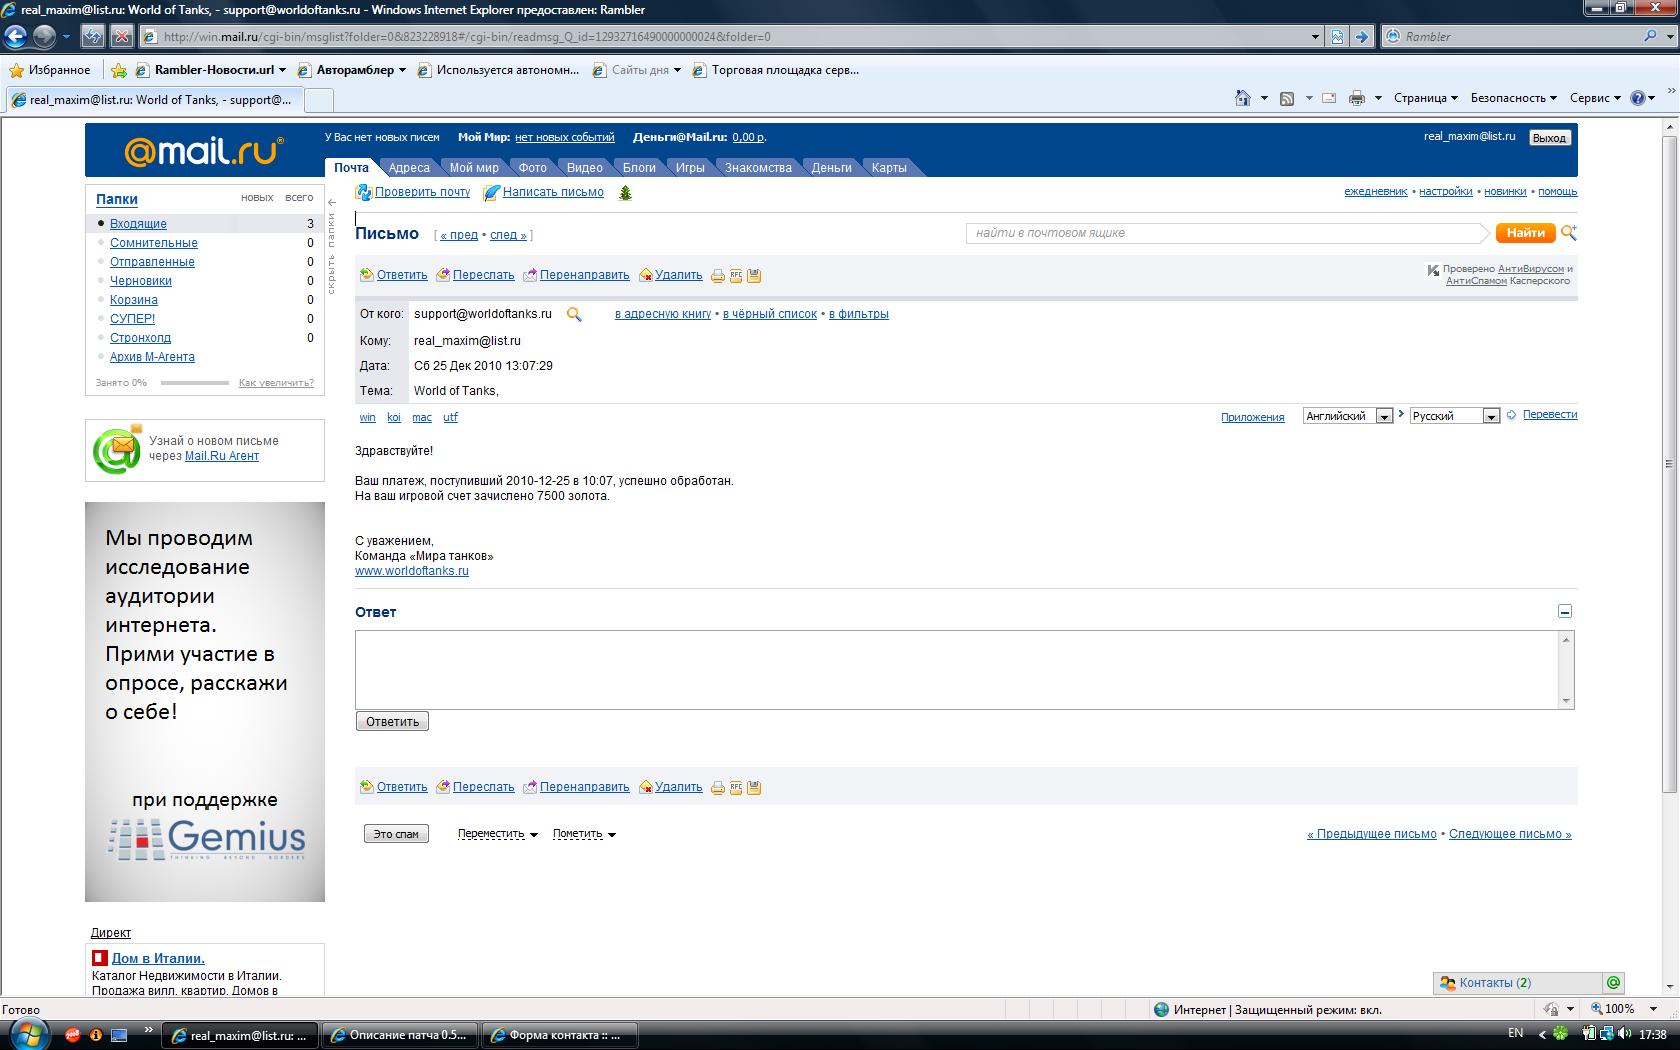Click the RFC headers icon in top toolbar
Image resolution: width=1680 pixels, height=1050 pixels.
click(736, 276)
